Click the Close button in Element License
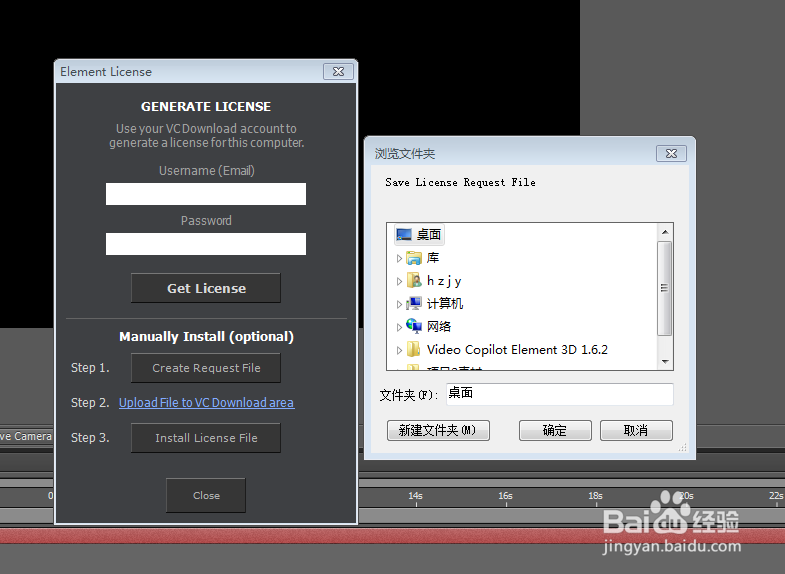Viewport: 785px width, 574px height. (x=206, y=495)
